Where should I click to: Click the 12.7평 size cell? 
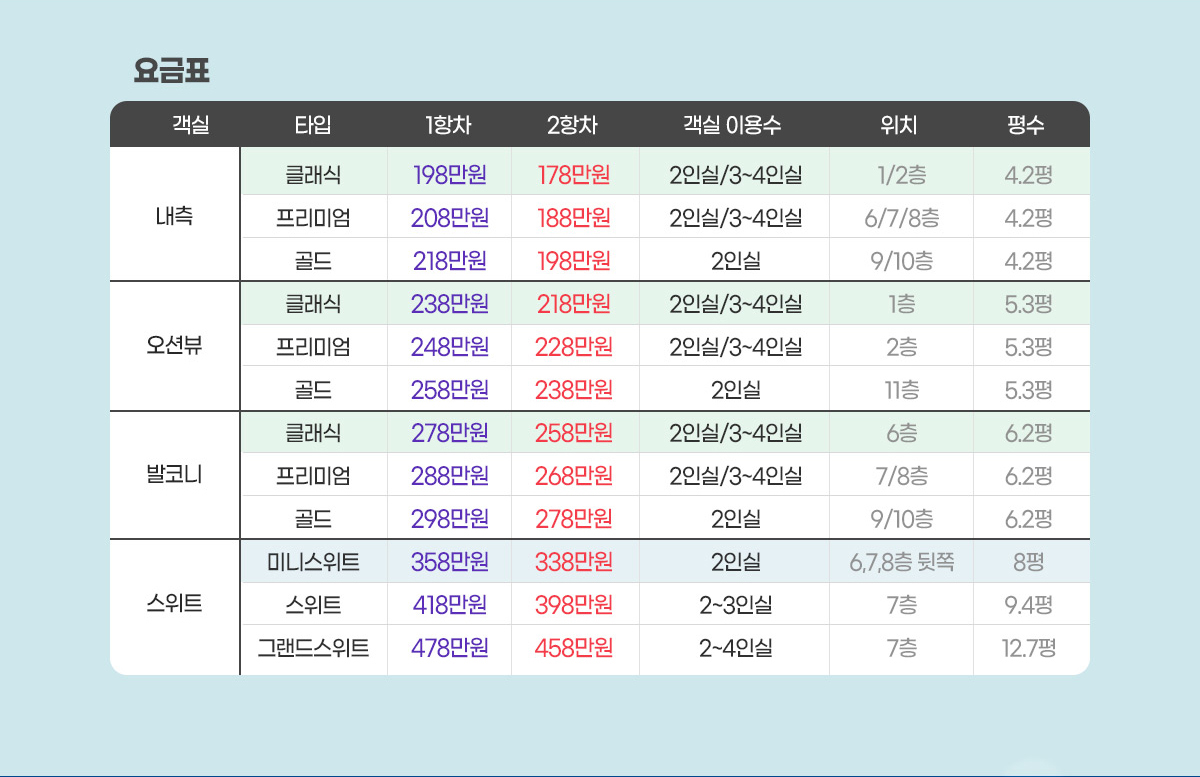pyautogui.click(x=1029, y=648)
